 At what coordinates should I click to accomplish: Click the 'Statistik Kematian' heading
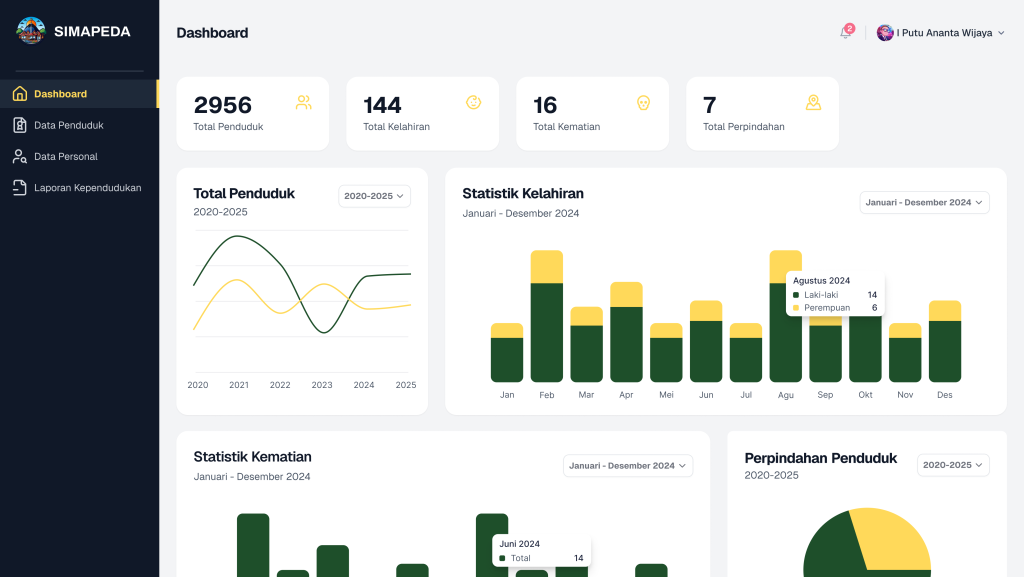click(253, 457)
